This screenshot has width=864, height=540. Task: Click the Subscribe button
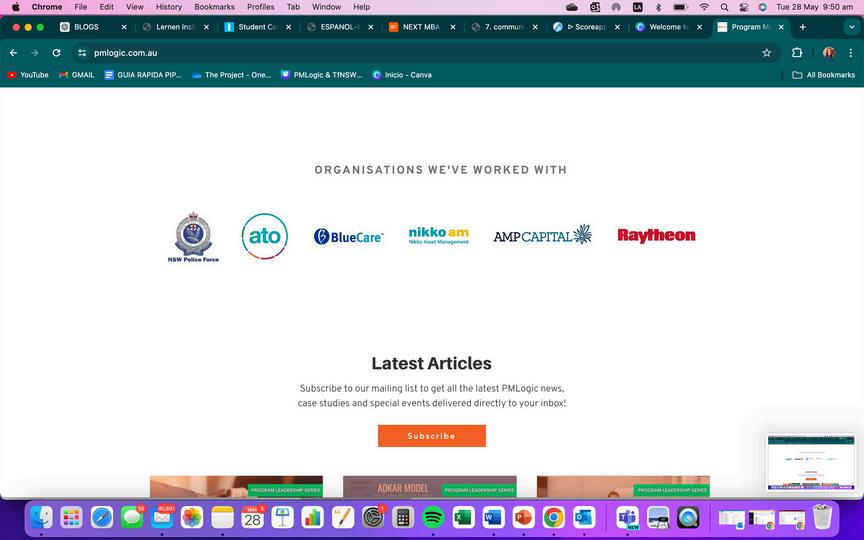click(x=431, y=436)
